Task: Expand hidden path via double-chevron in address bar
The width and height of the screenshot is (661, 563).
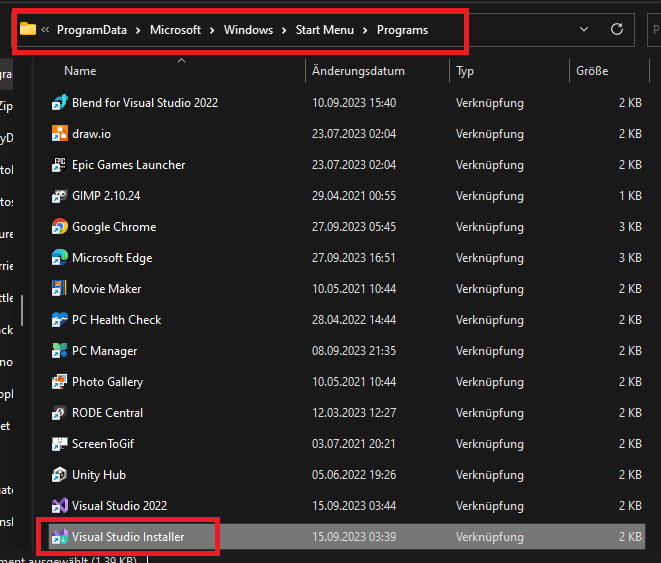Action: coord(45,29)
